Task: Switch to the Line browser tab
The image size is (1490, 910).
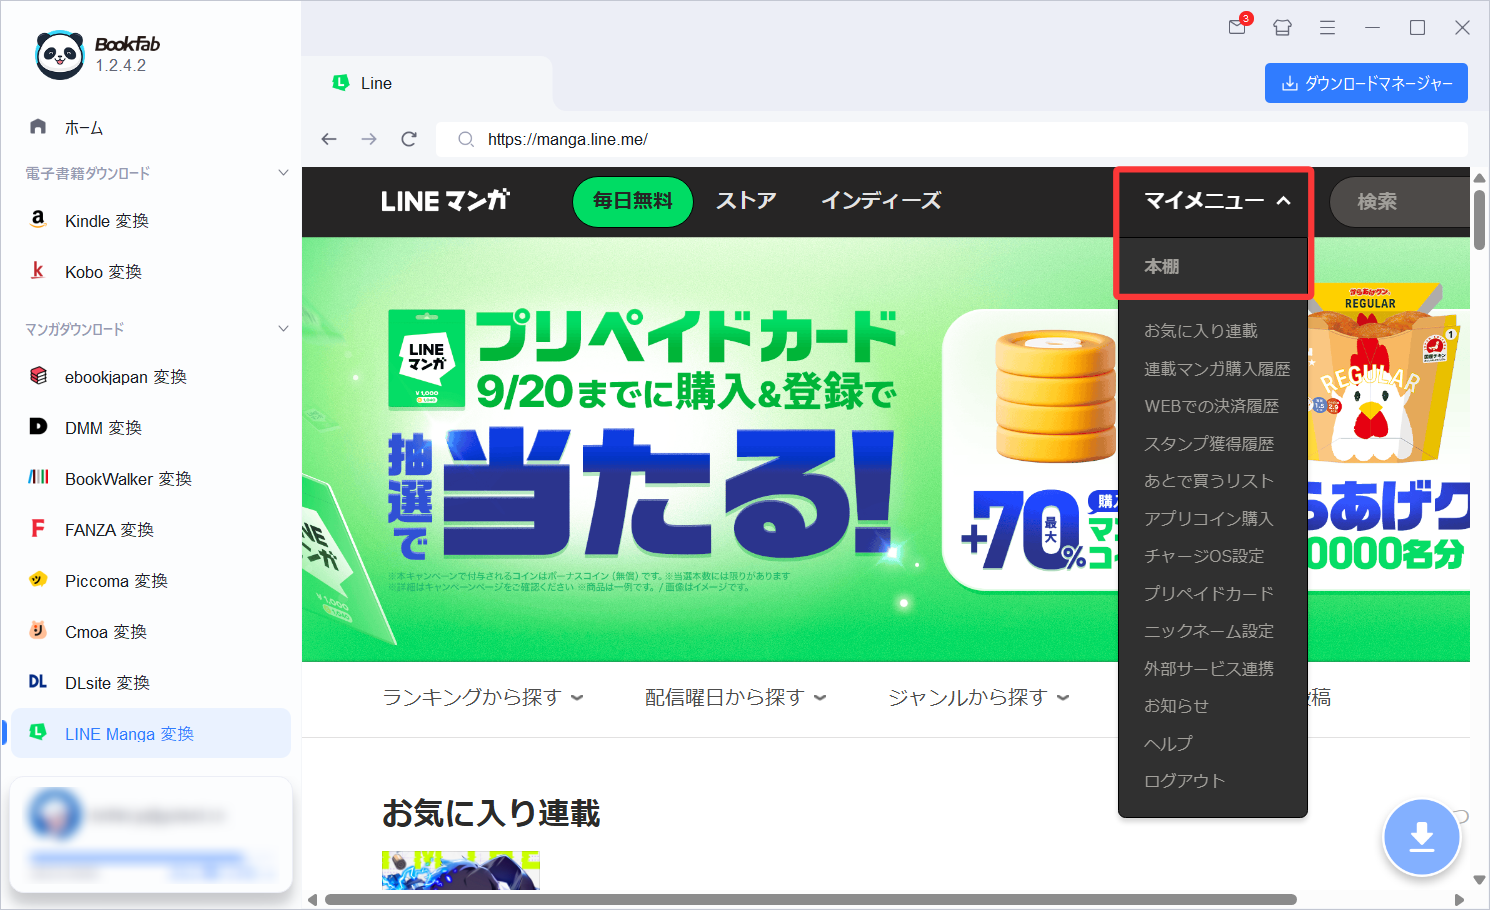Action: tap(428, 83)
